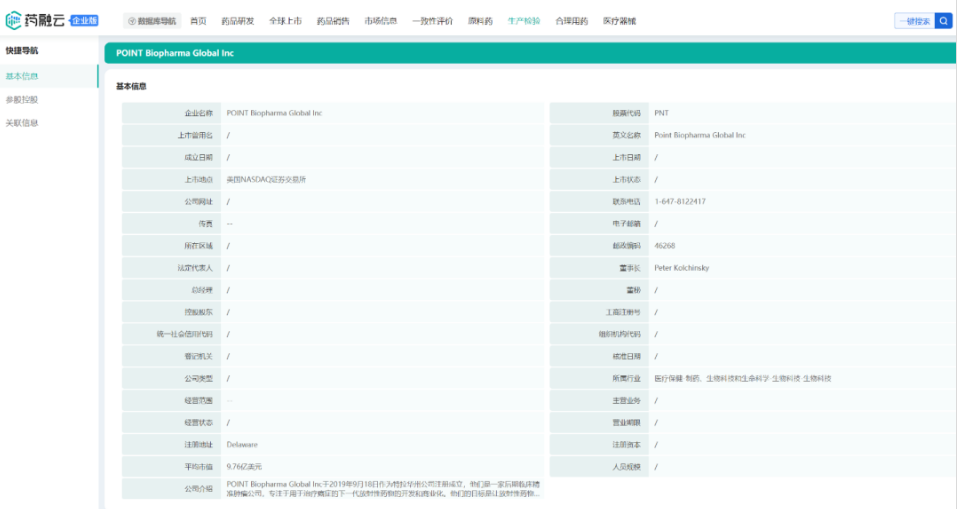This screenshot has height=509, width=957.
Task: Select 全球上市 in navigation bar
Action: 285,21
